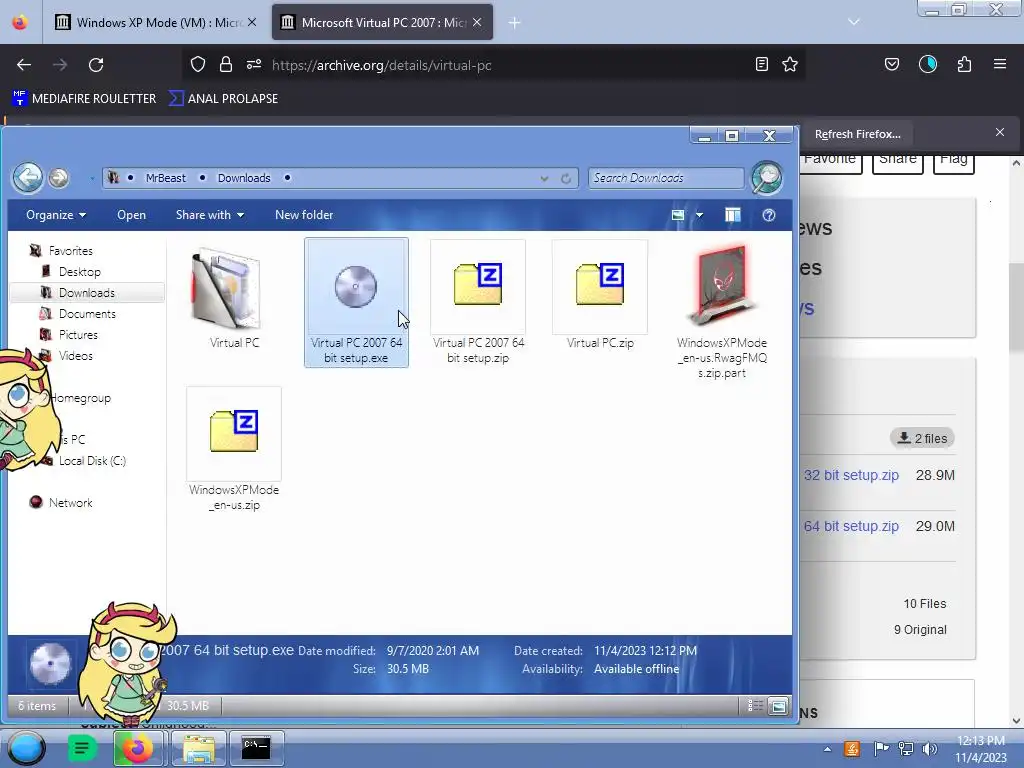Viewport: 1024px width, 768px height.
Task: Click the Explorer search magnifier icon
Action: 767,178
